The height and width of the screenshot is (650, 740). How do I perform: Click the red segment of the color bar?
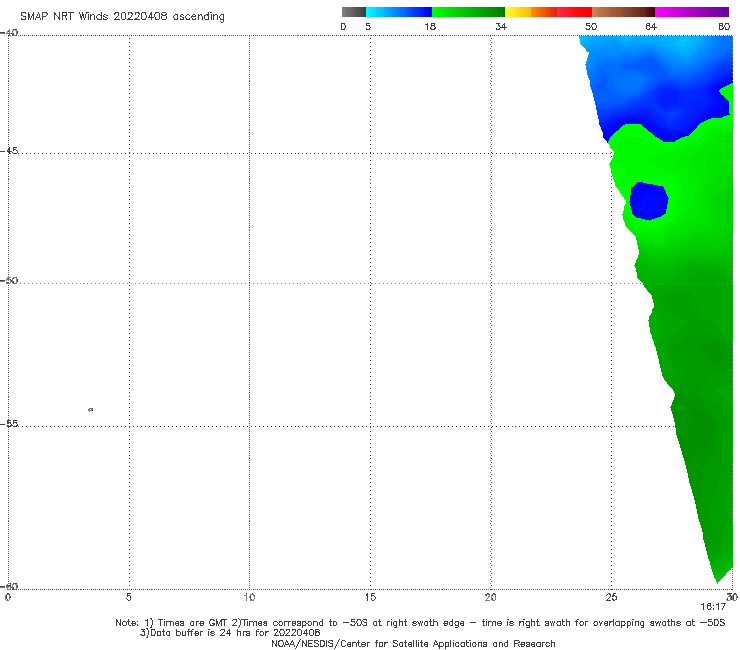(x=574, y=12)
